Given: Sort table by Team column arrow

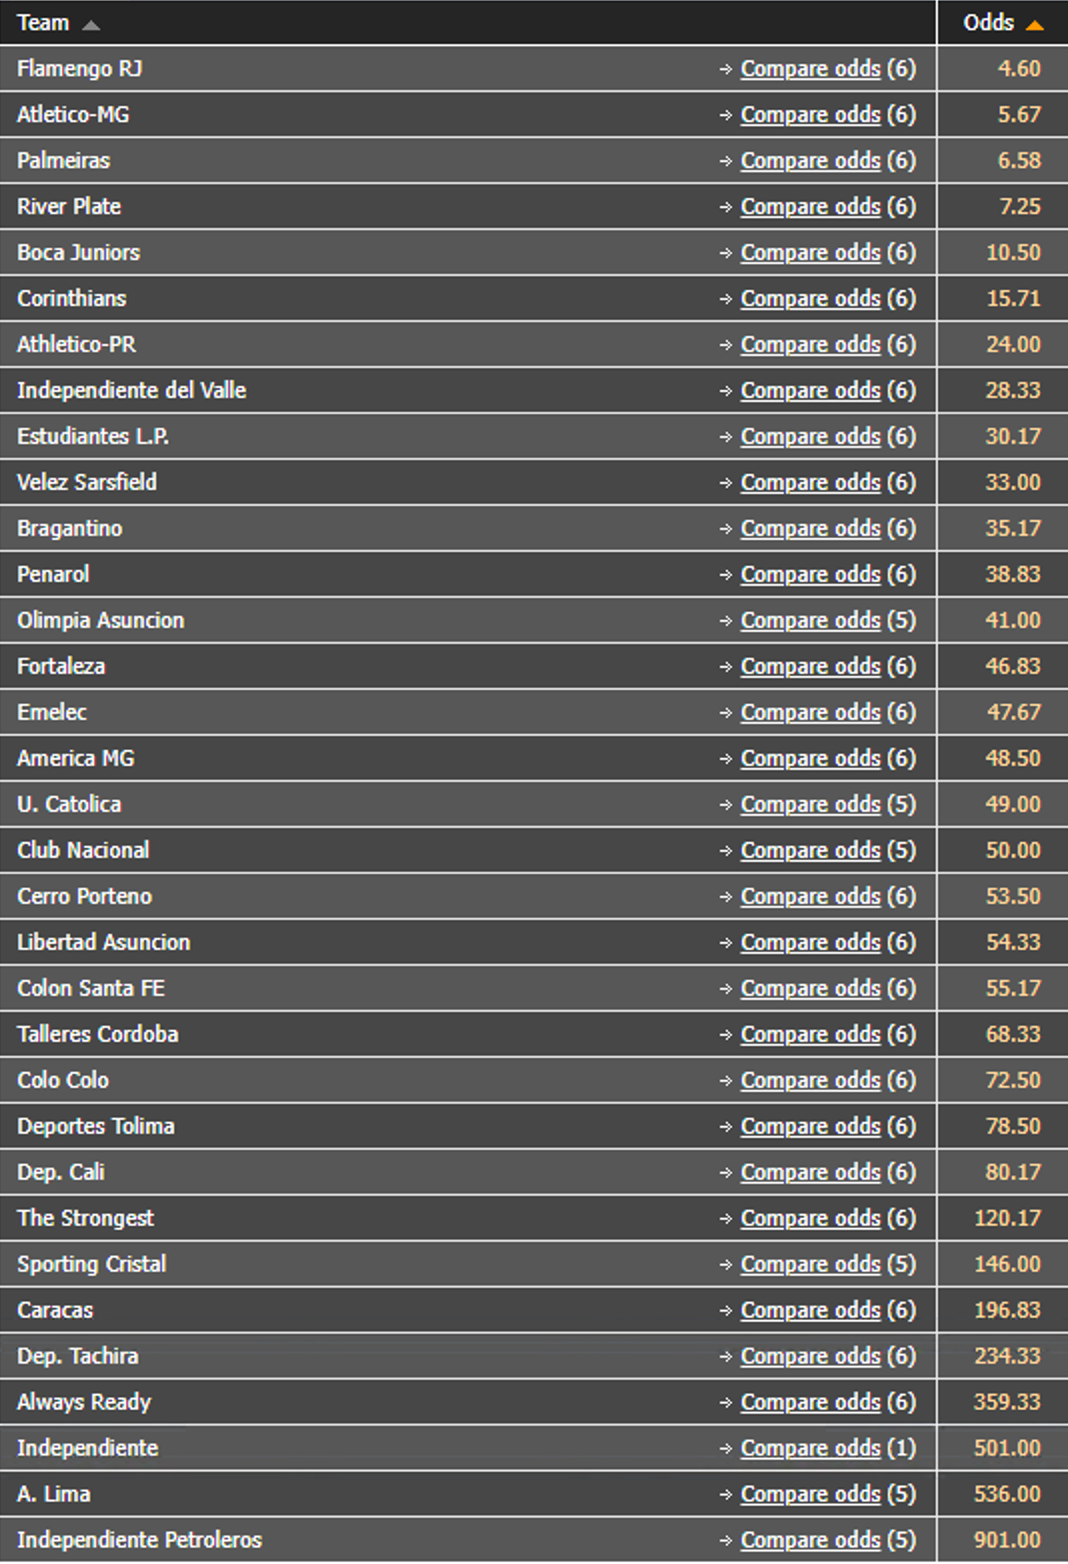Looking at the screenshot, I should point(91,25).
